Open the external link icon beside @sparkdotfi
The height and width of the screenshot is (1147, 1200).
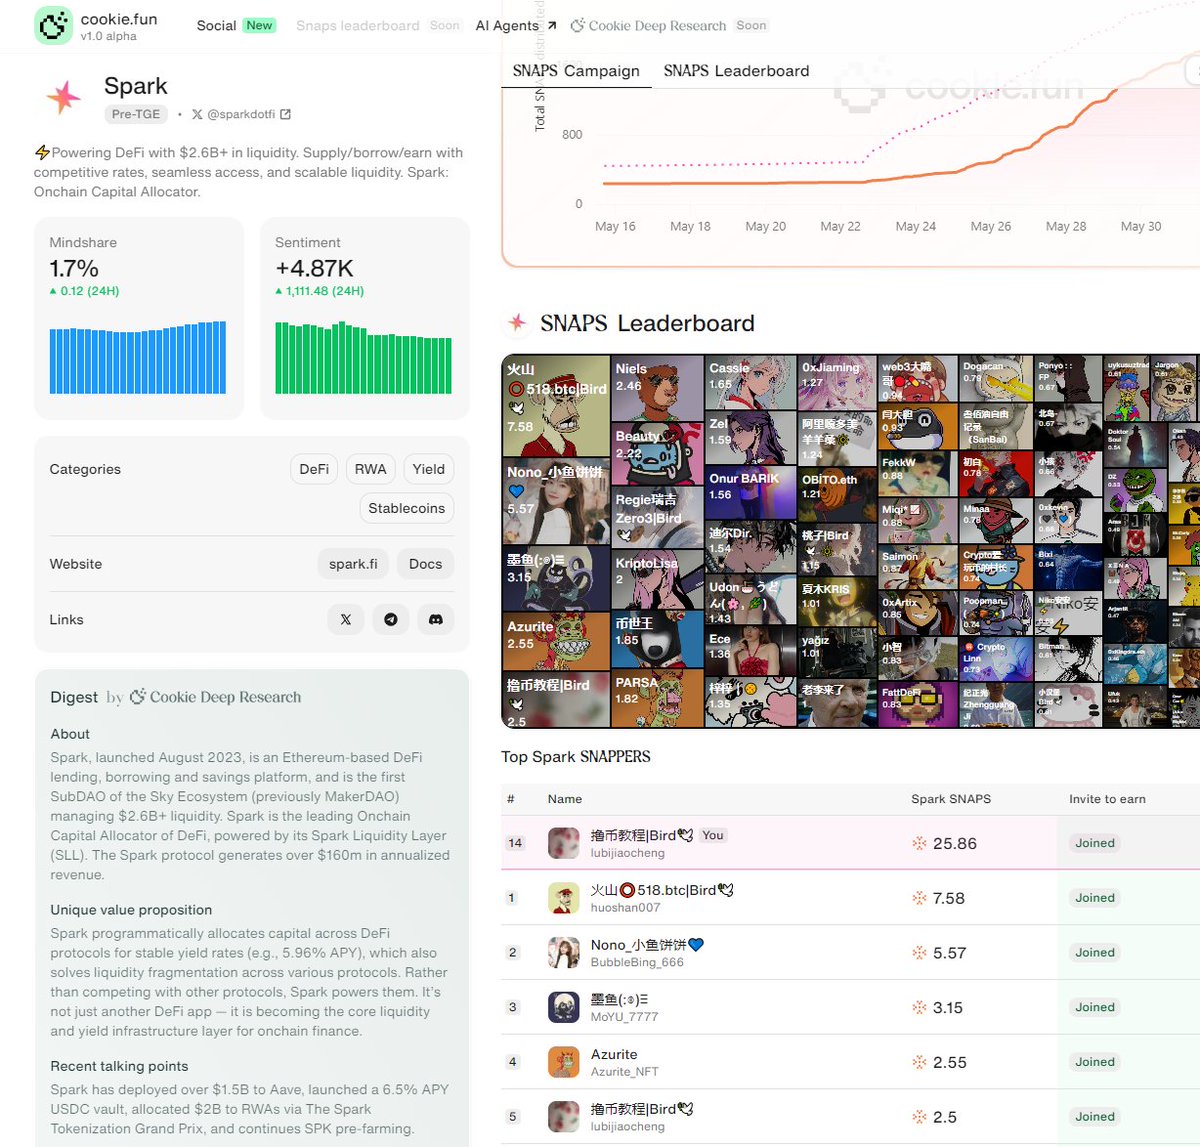(285, 115)
